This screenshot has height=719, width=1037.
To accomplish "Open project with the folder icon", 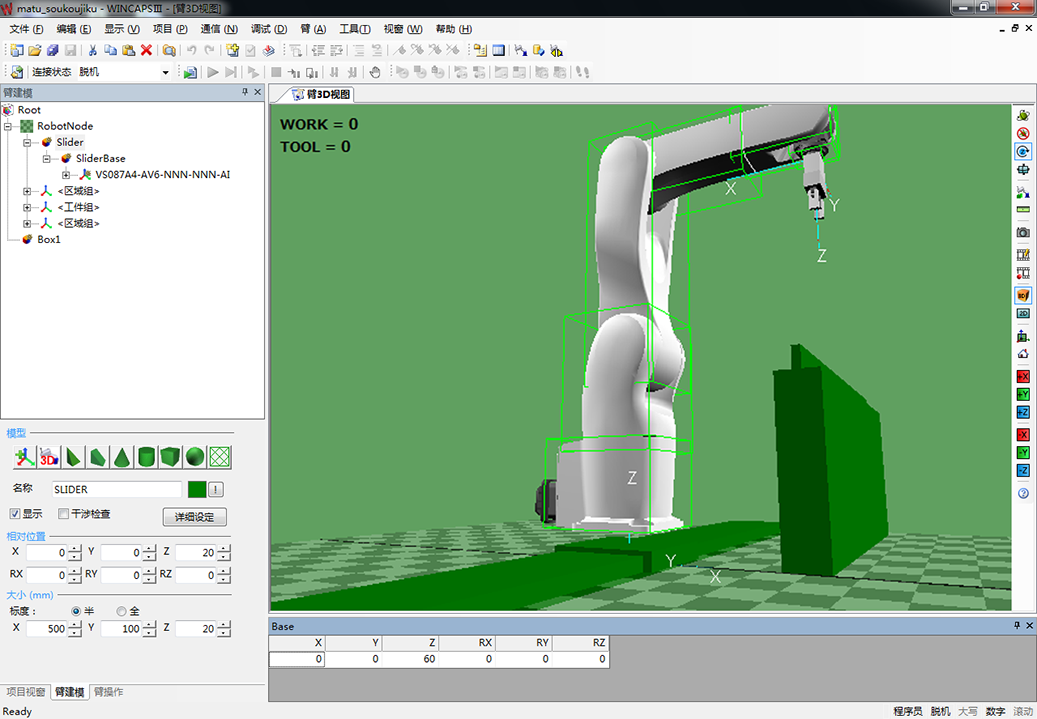I will coord(34,50).
